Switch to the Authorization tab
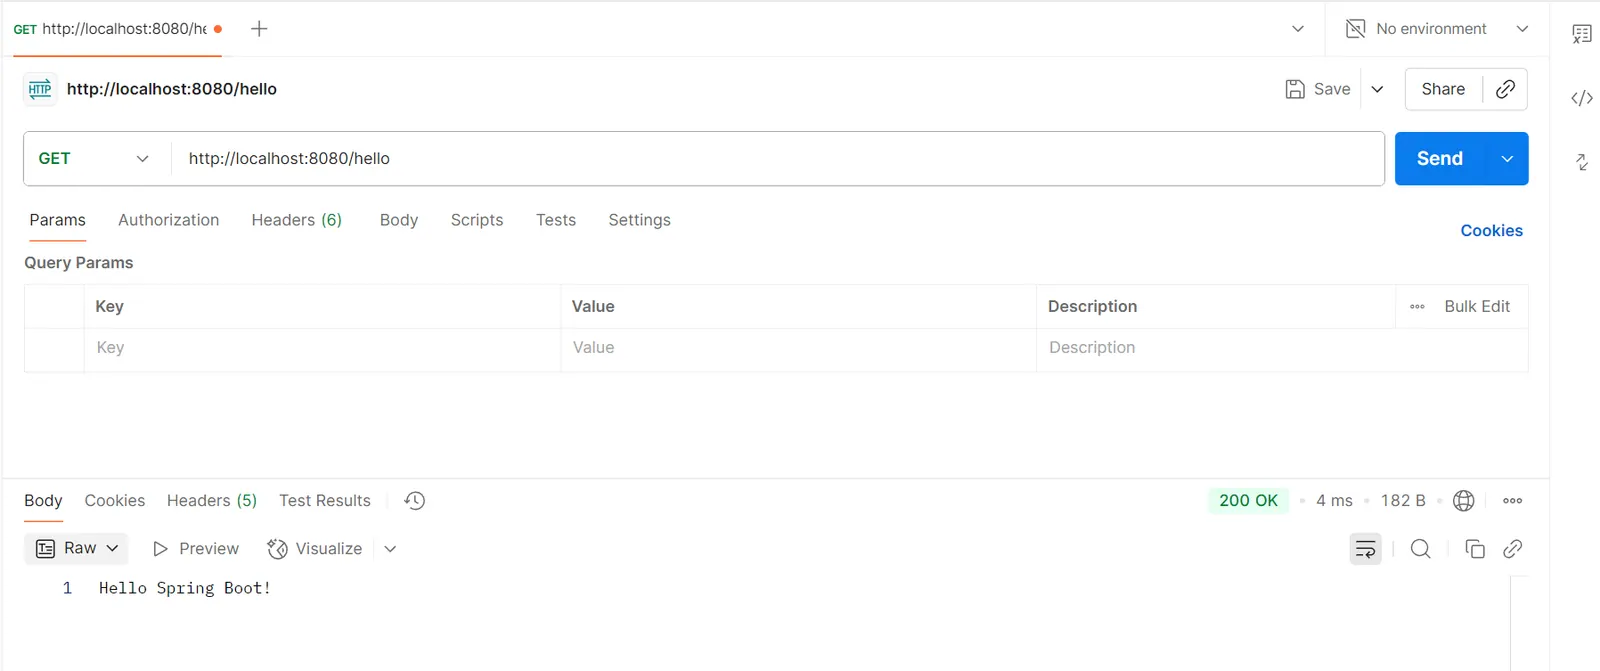This screenshot has width=1600, height=671. click(x=168, y=220)
